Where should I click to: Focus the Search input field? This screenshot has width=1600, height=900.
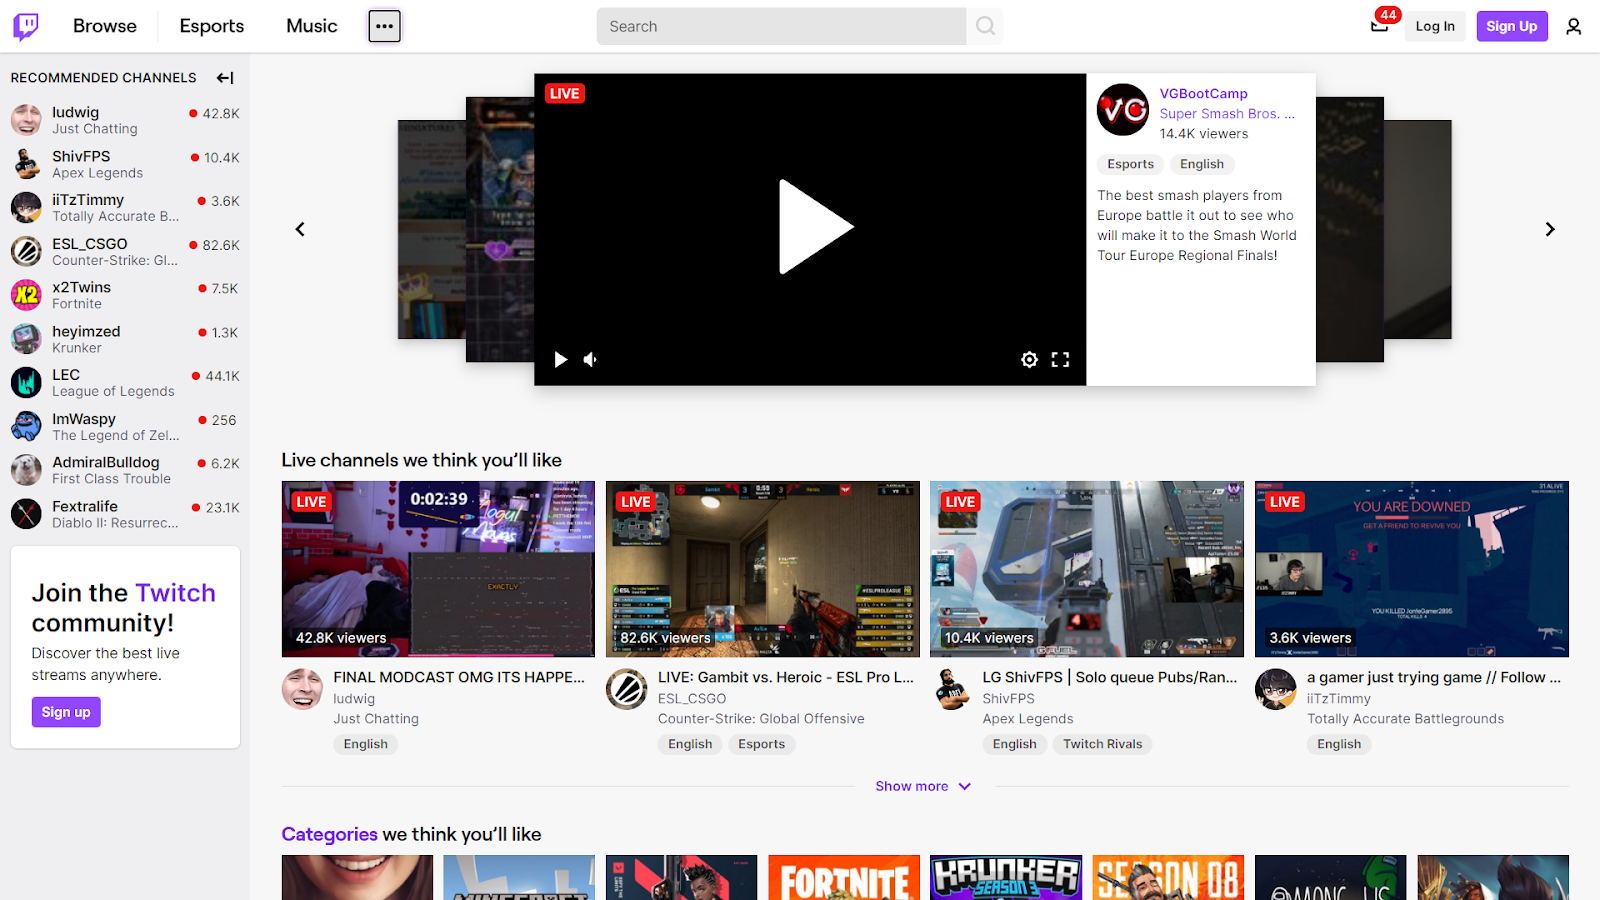pyautogui.click(x=782, y=26)
